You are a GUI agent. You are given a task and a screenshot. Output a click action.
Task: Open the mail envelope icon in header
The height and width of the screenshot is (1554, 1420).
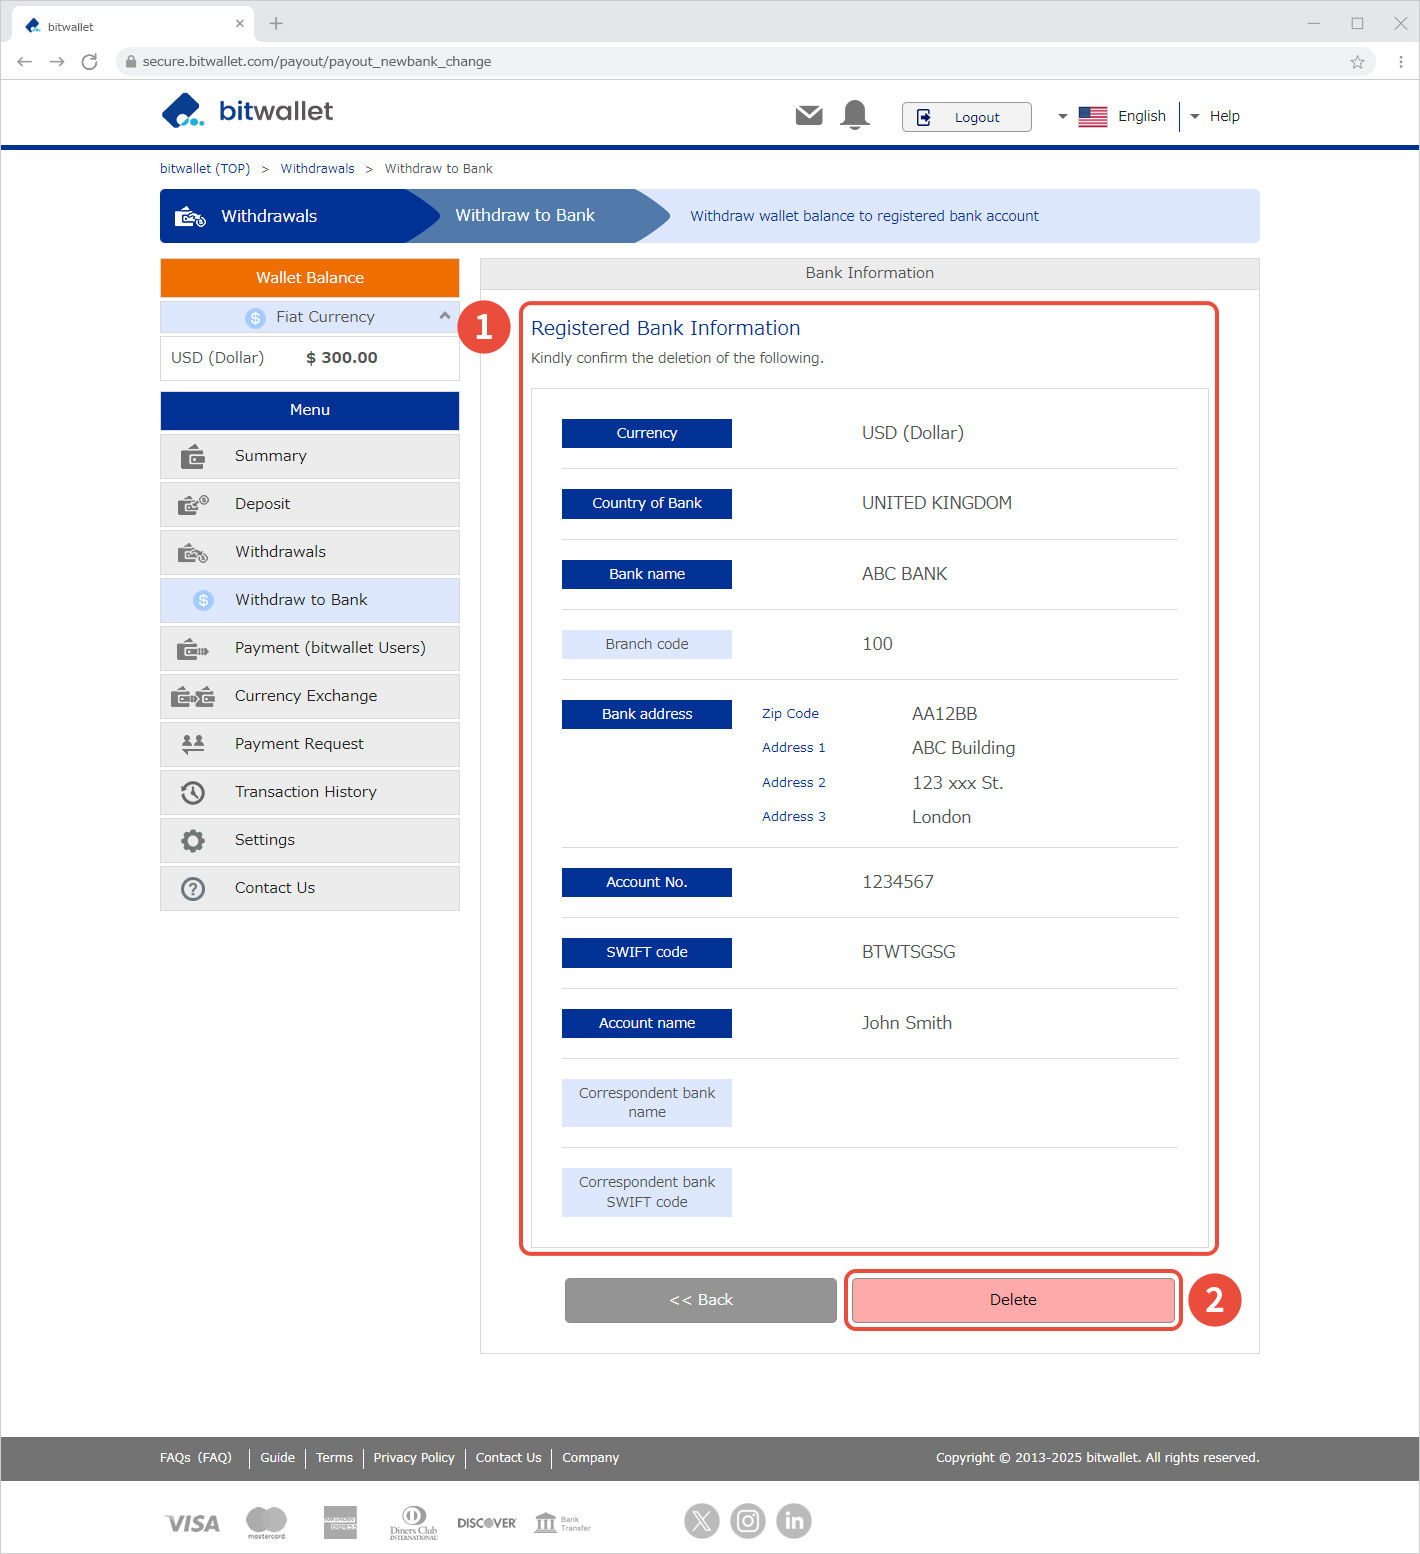(809, 116)
